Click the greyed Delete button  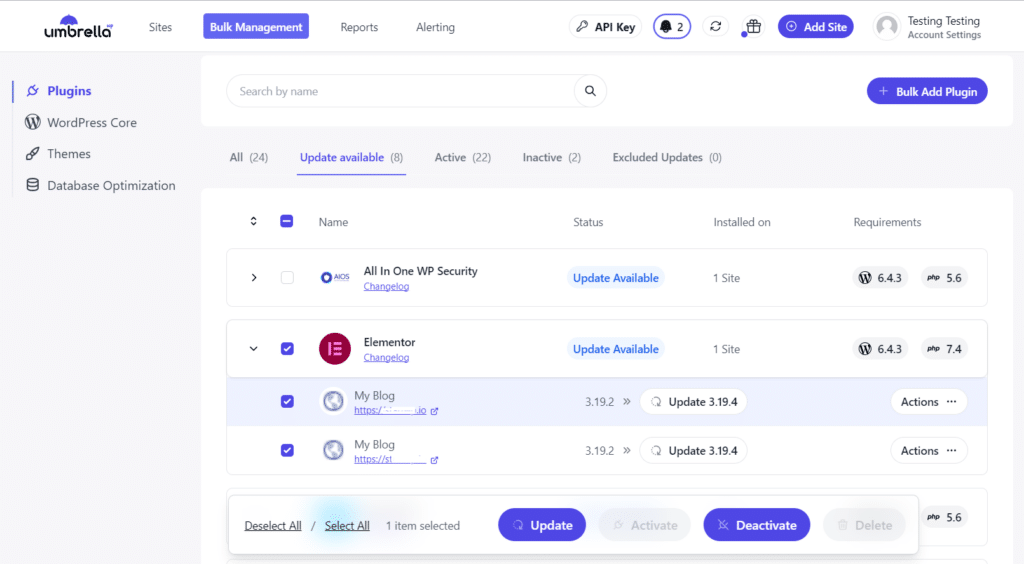865,525
